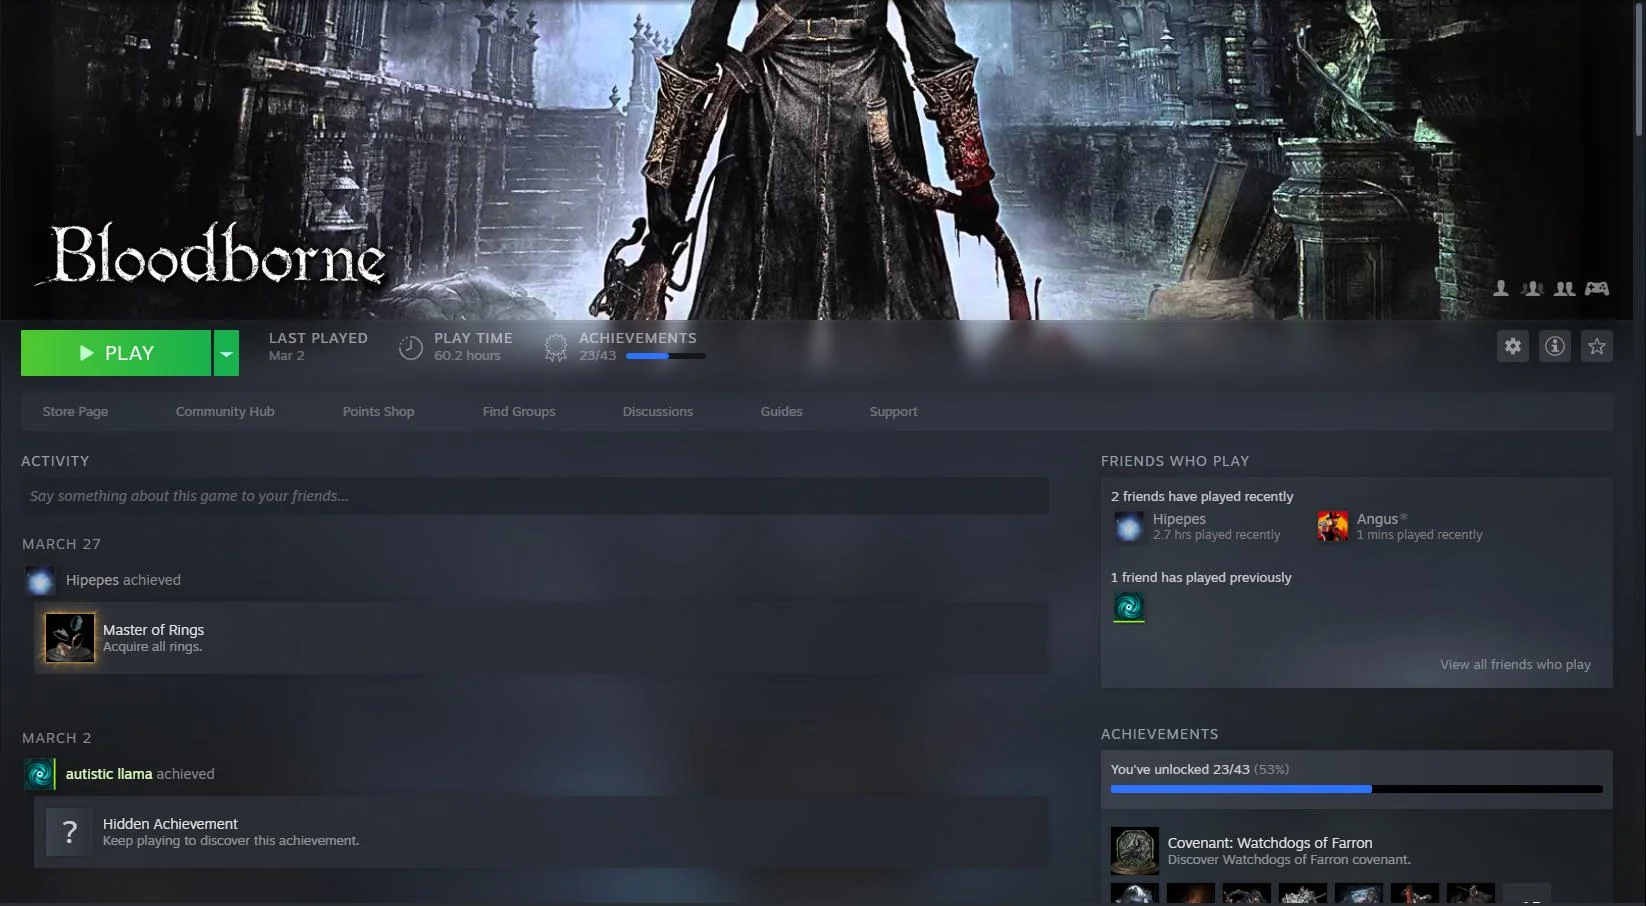1646x906 pixels.
Task: Click the play time clock icon
Action: coord(410,347)
